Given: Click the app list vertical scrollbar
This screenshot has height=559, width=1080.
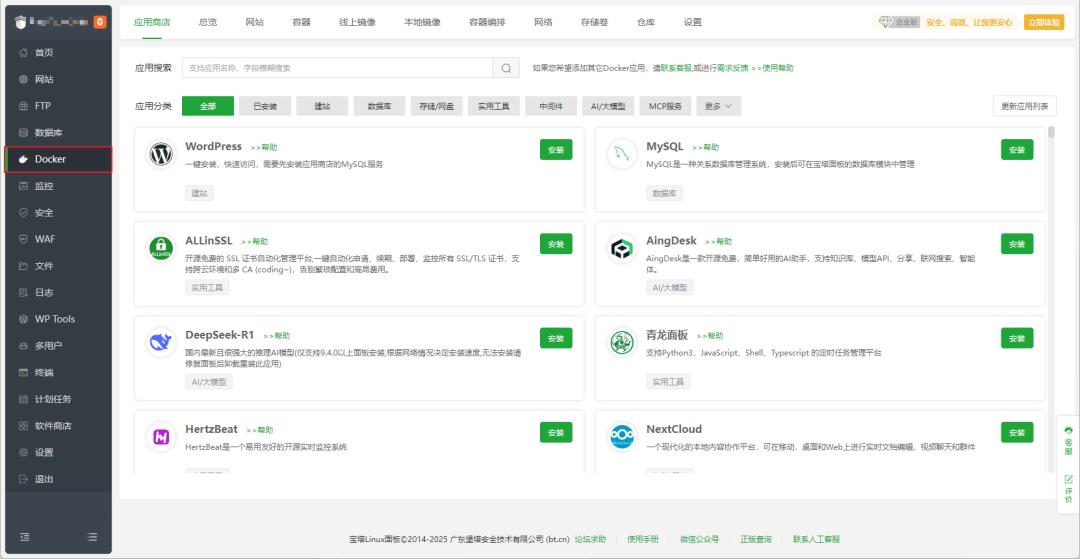Looking at the screenshot, I should [1051, 132].
